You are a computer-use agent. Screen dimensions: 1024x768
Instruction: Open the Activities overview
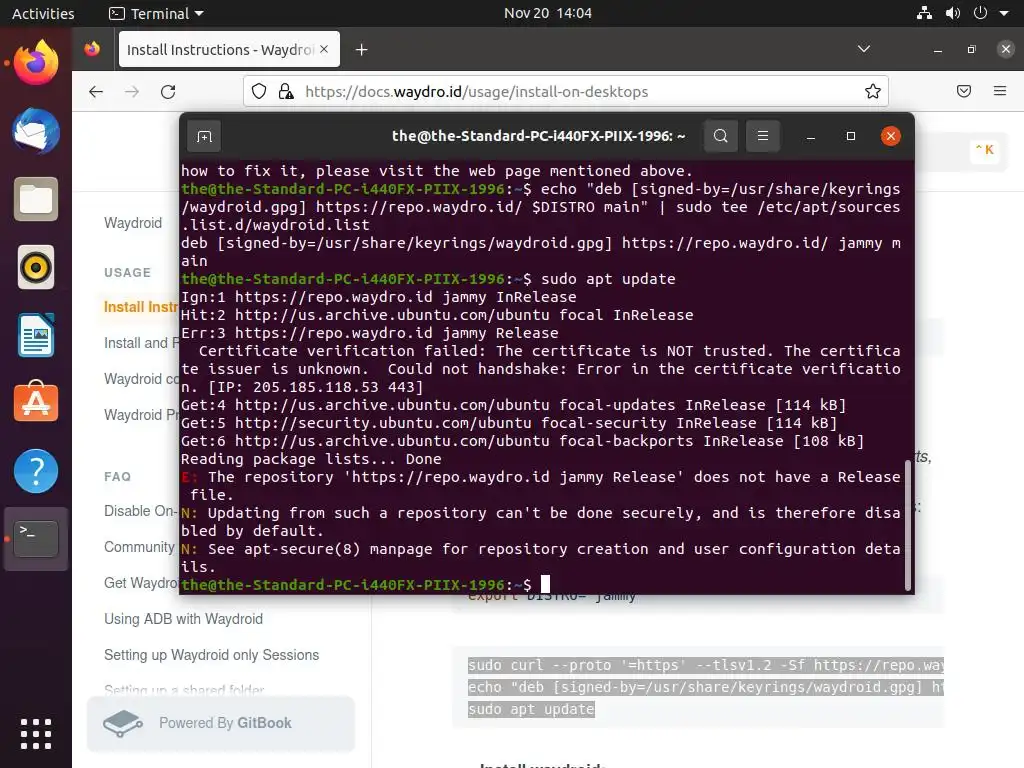pyautogui.click(x=43, y=13)
